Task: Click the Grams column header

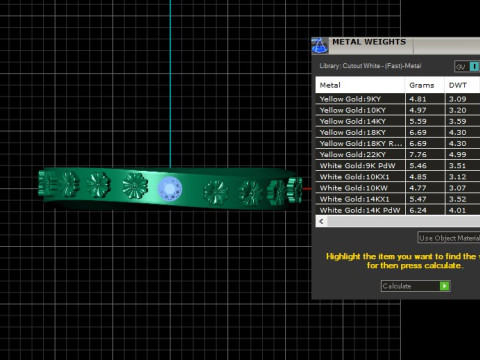Action: [x=425, y=85]
